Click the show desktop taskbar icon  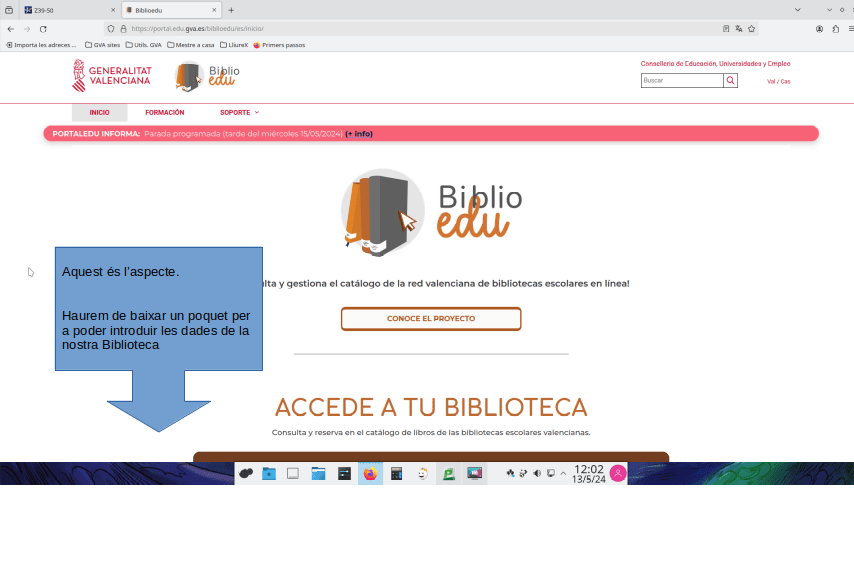pos(293,474)
